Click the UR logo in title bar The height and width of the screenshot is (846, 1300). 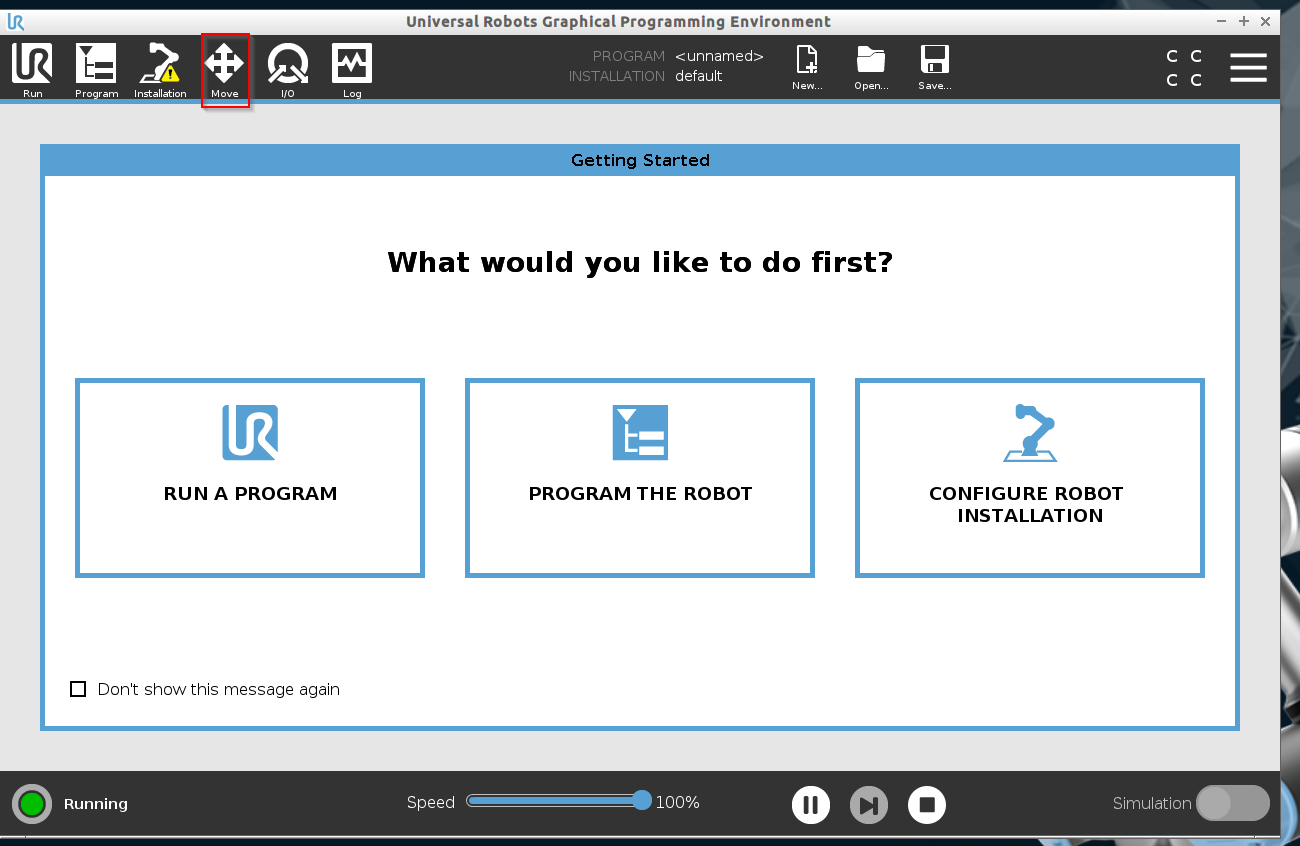pyautogui.click(x=15, y=21)
